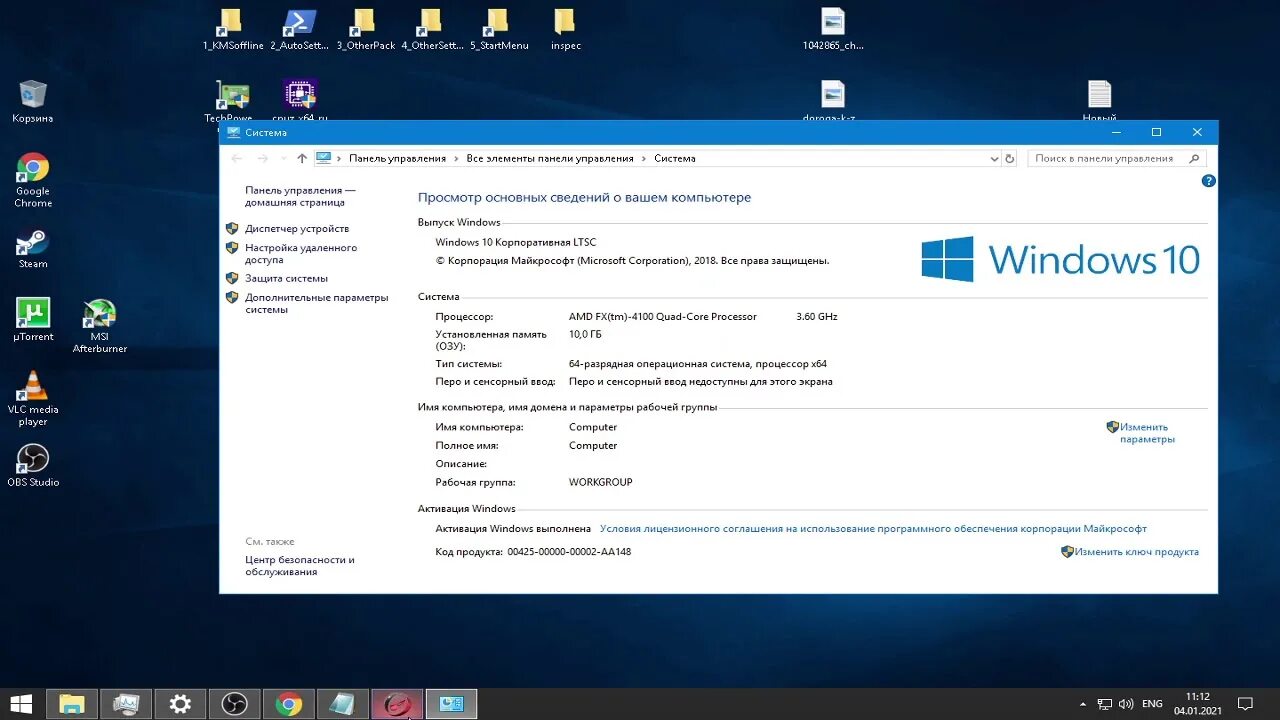The height and width of the screenshot is (720, 1280).
Task: Select the 1_KMSoffline folder icon
Action: (232, 29)
